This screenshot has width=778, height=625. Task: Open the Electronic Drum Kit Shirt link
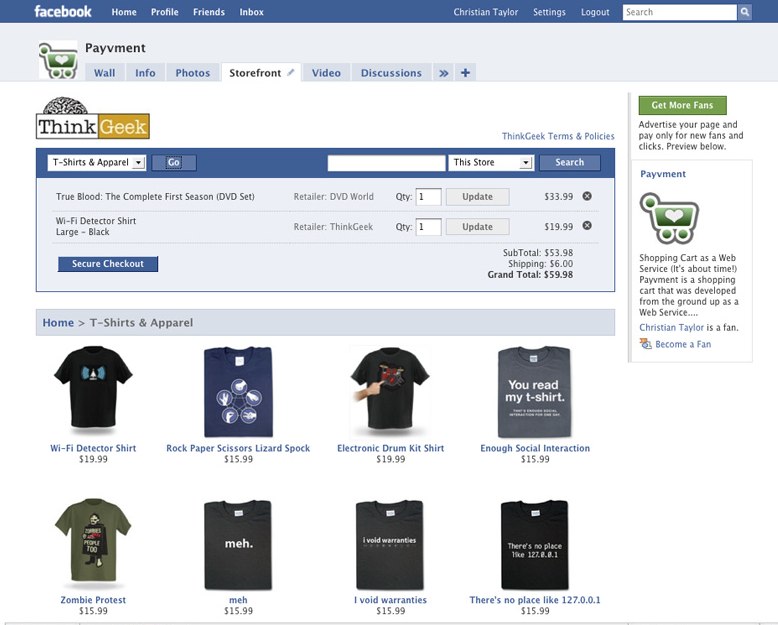point(390,448)
